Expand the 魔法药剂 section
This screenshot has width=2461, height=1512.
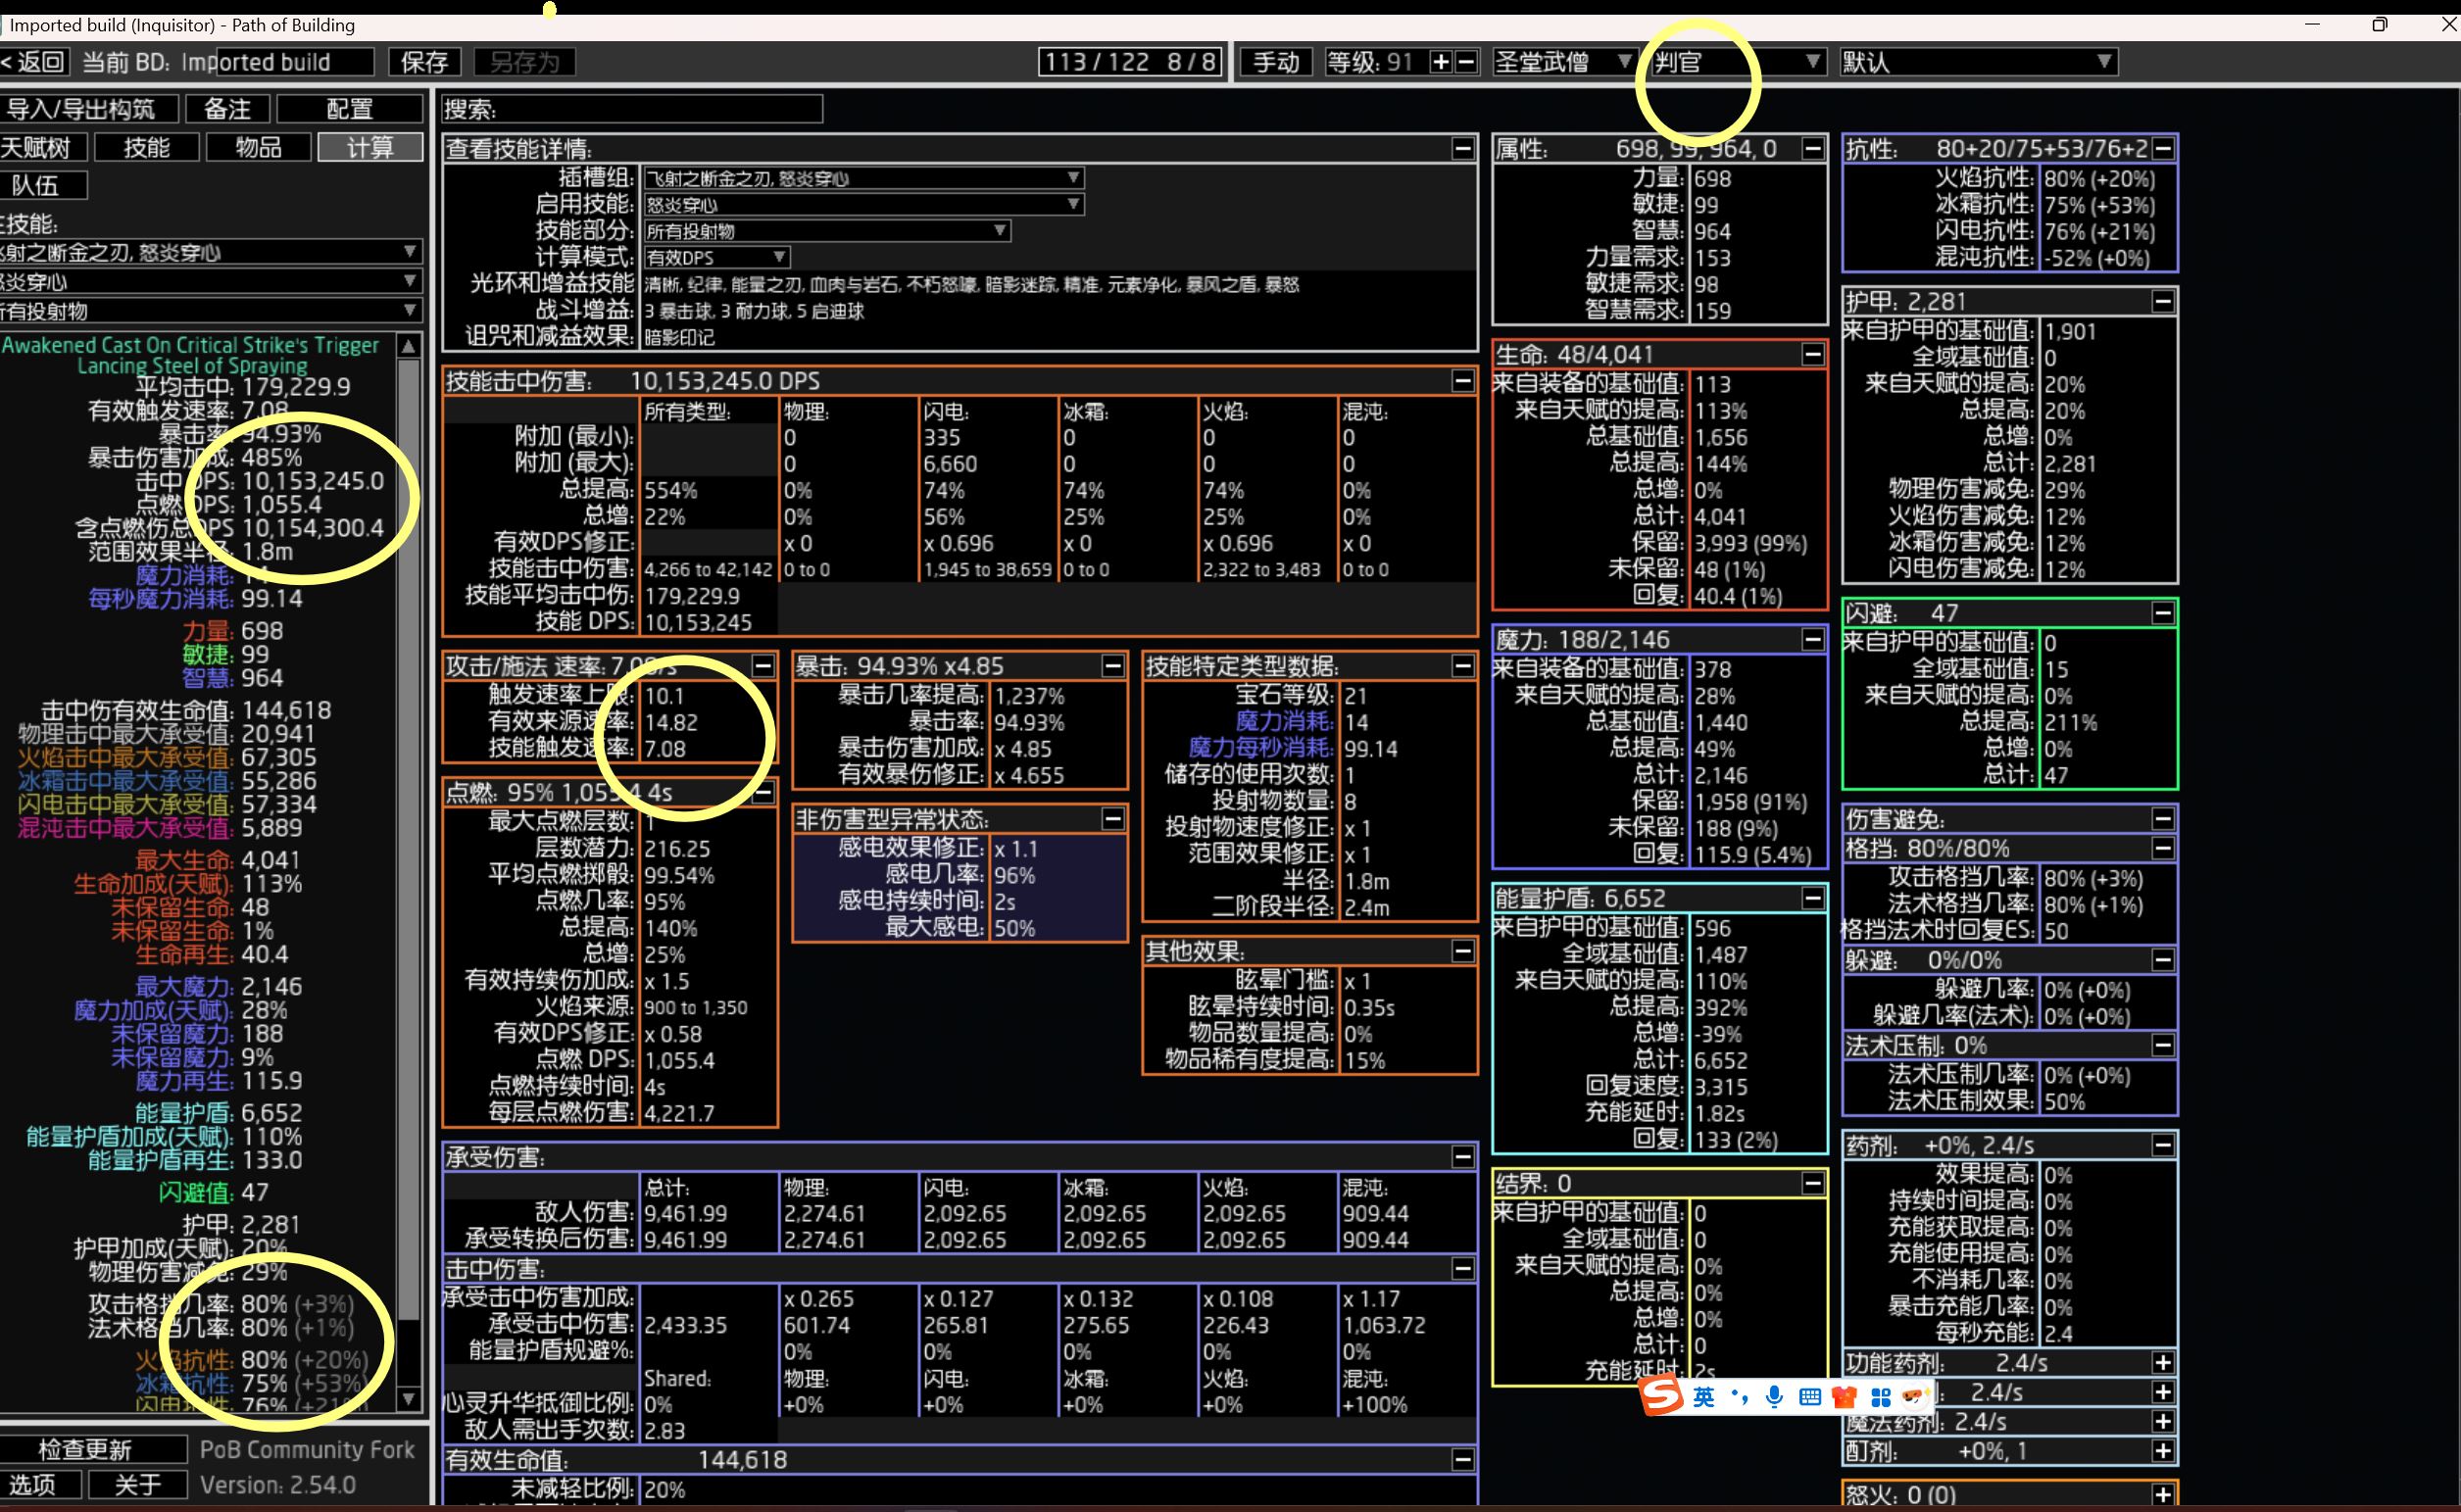tap(2162, 1422)
